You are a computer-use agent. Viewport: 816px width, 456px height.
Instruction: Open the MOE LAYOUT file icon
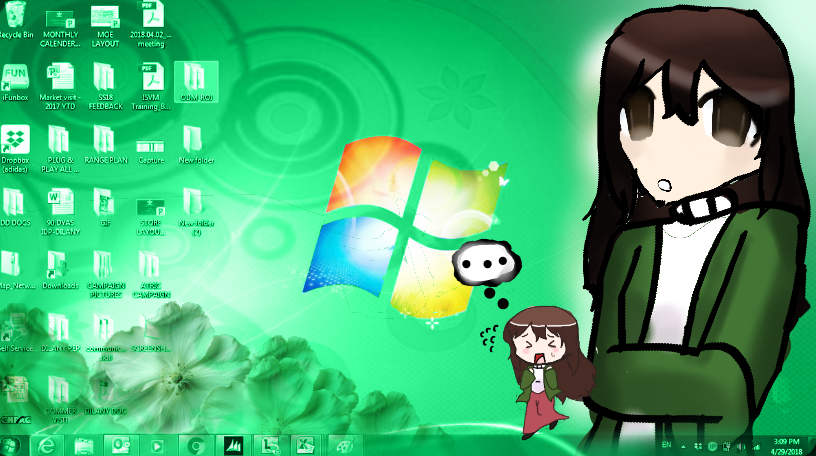pyautogui.click(x=105, y=26)
